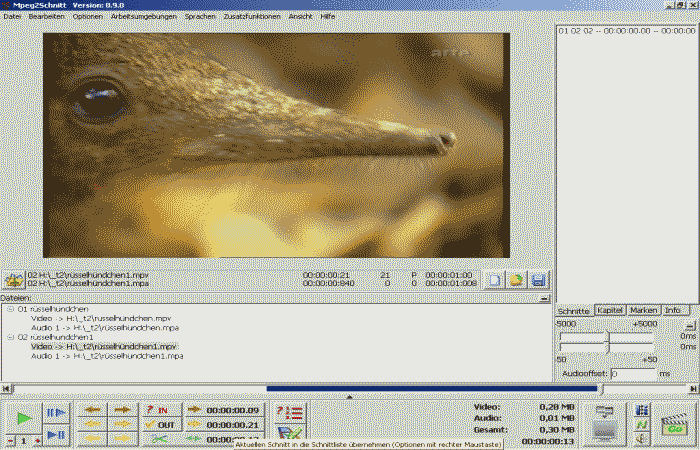Viewport: 700px width, 450px height.
Task: Set the cut IN point
Action: [x=157, y=410]
